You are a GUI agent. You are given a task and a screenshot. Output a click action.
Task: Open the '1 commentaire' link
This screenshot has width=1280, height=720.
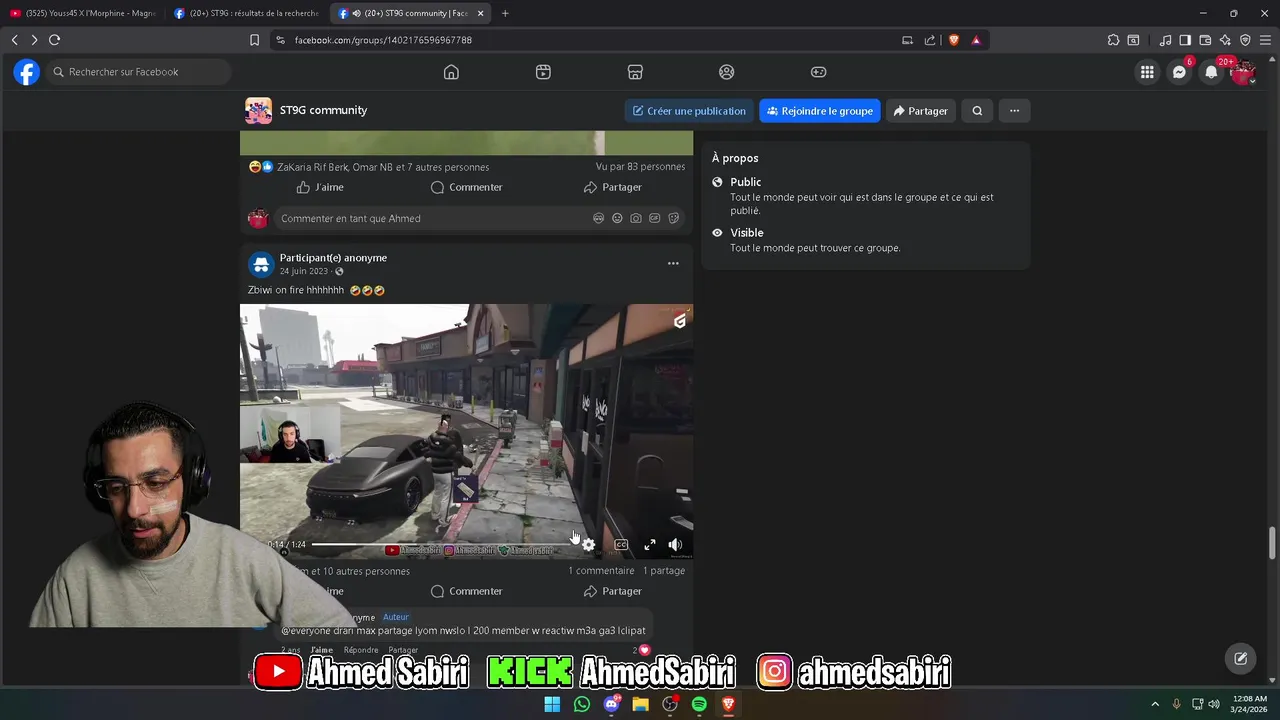(x=601, y=571)
